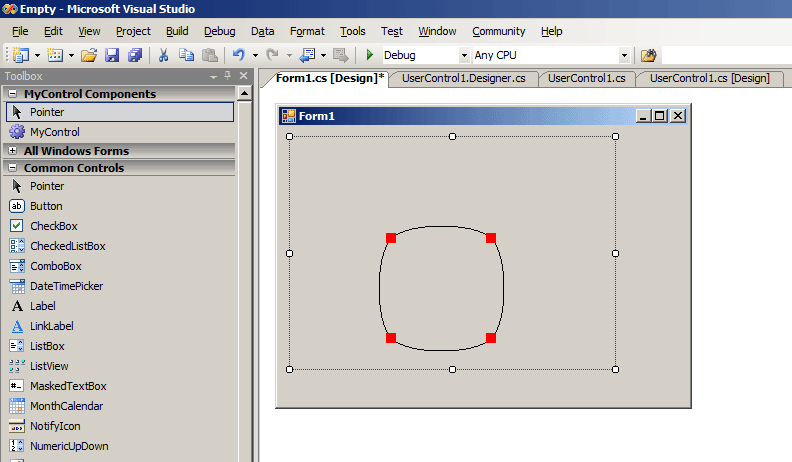Select the Button toolbox control
This screenshot has height=462, width=792.
(x=120, y=206)
